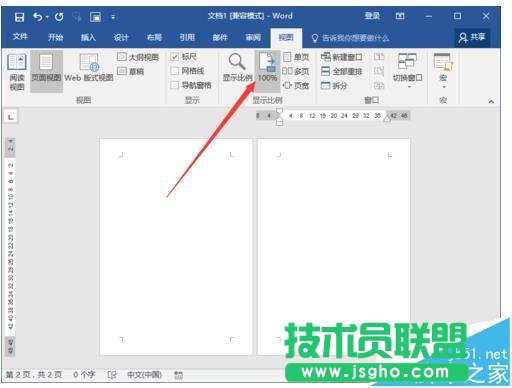Screen dimensions: 512x388
Task: Open a 新建窗口 new window
Action: tap(341, 57)
